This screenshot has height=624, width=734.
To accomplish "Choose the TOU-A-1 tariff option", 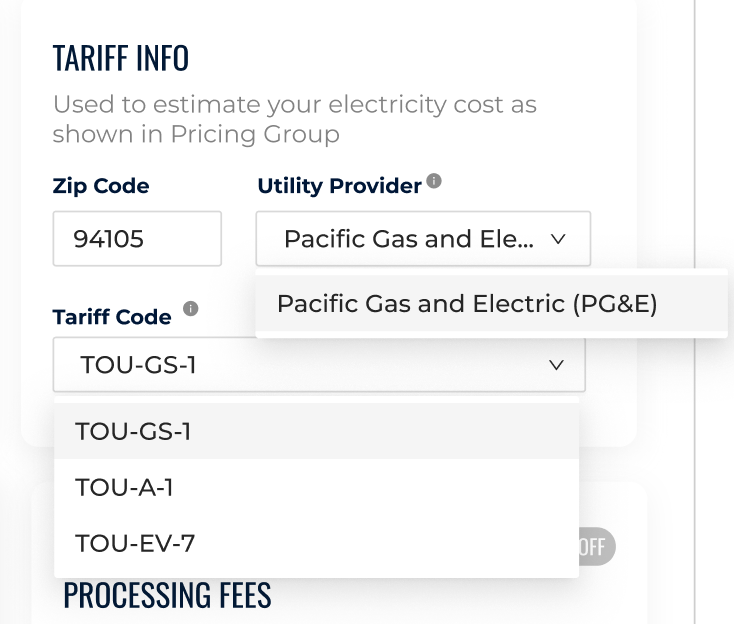I will (316, 487).
